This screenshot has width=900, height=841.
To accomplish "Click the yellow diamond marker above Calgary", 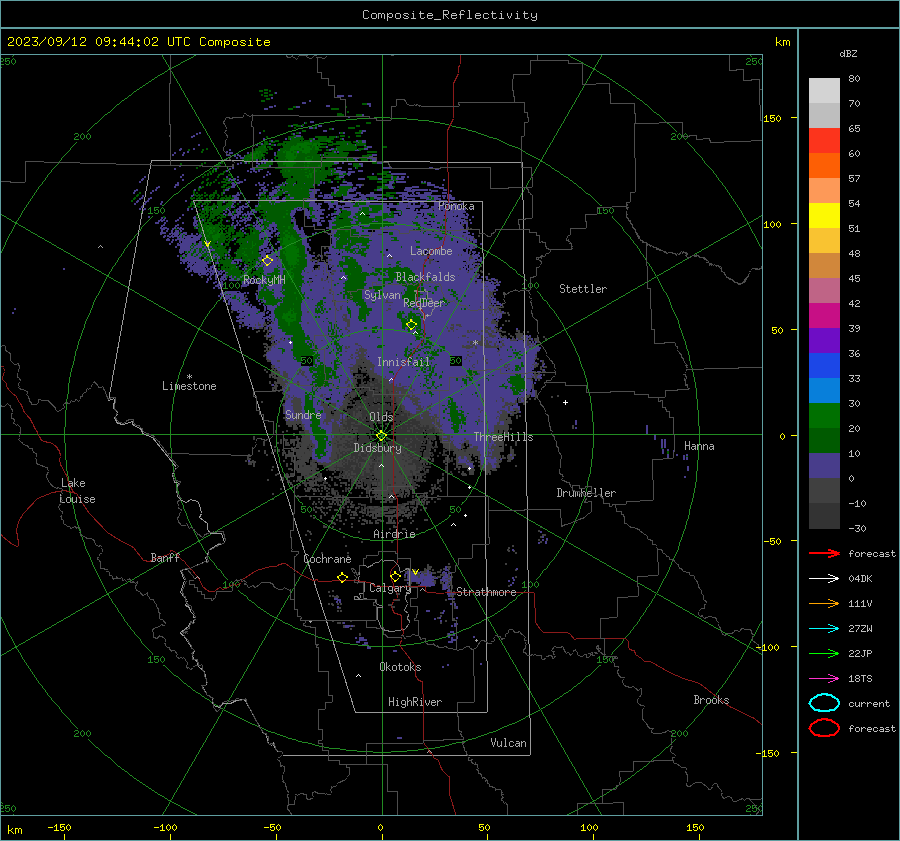I will (x=395, y=576).
